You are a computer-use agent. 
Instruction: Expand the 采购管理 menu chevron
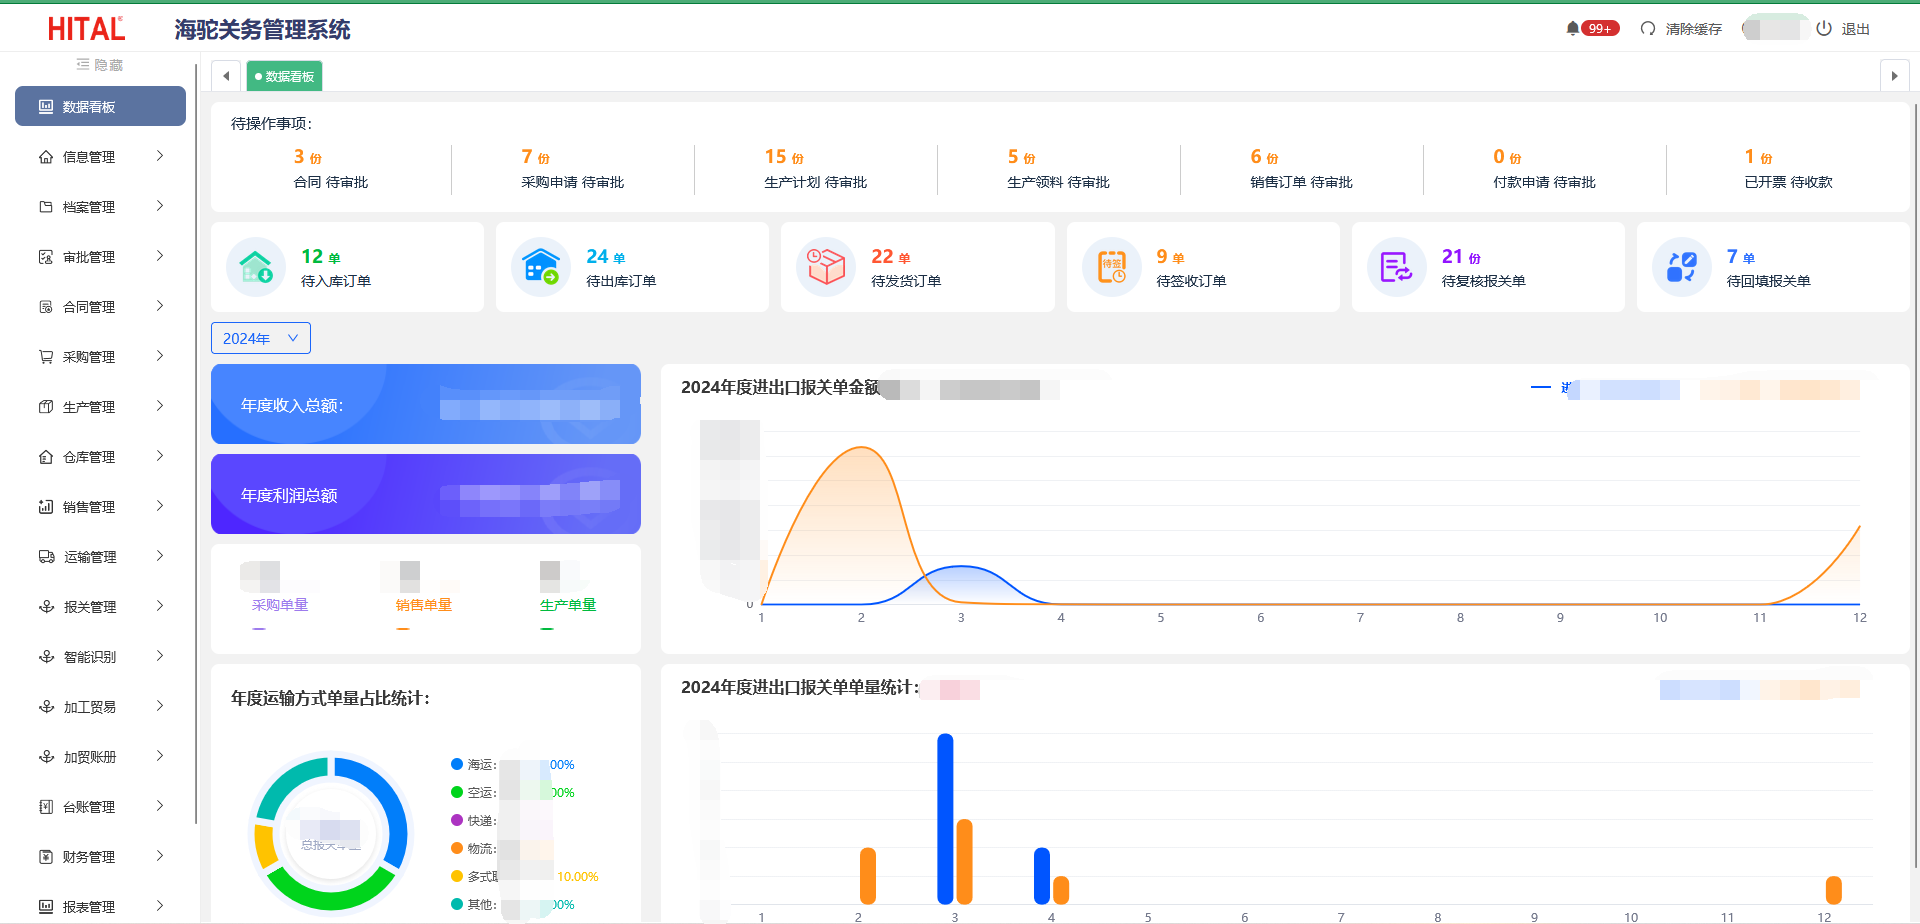click(160, 356)
